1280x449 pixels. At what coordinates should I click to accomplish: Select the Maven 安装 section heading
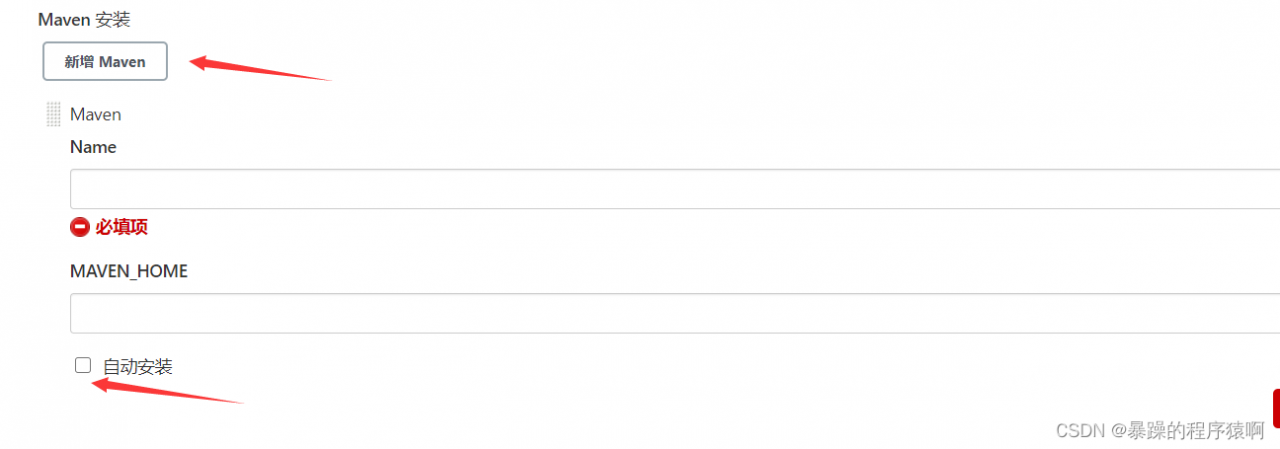tap(84, 19)
